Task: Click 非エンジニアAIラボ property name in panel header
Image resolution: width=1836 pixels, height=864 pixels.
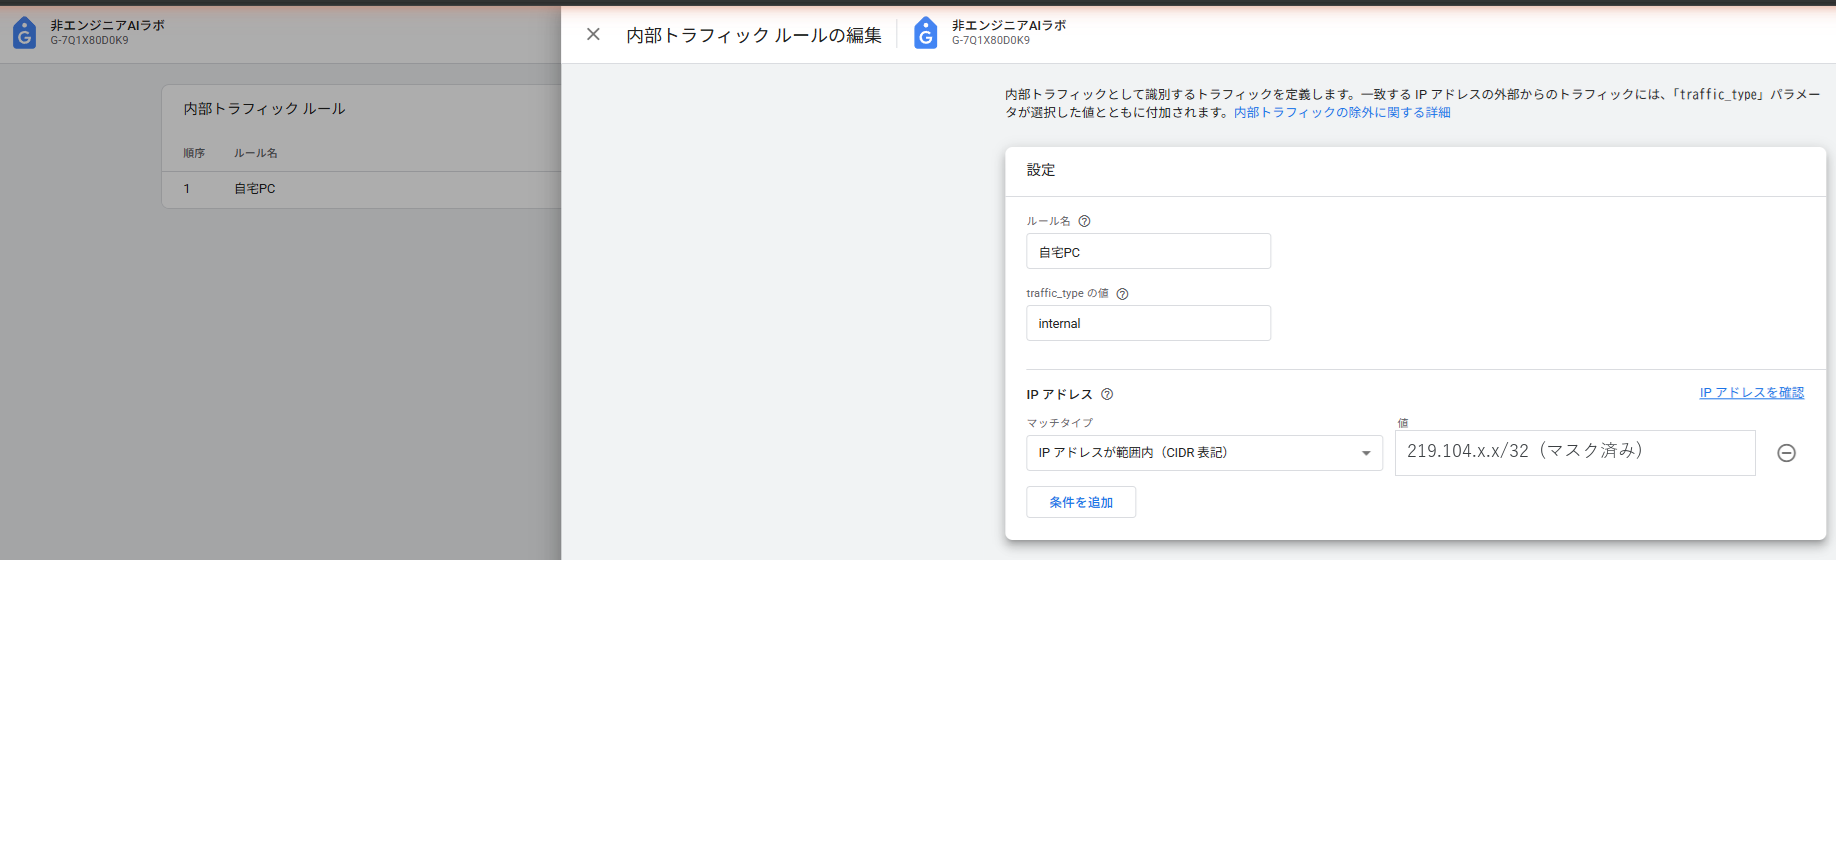Action: click(1009, 25)
